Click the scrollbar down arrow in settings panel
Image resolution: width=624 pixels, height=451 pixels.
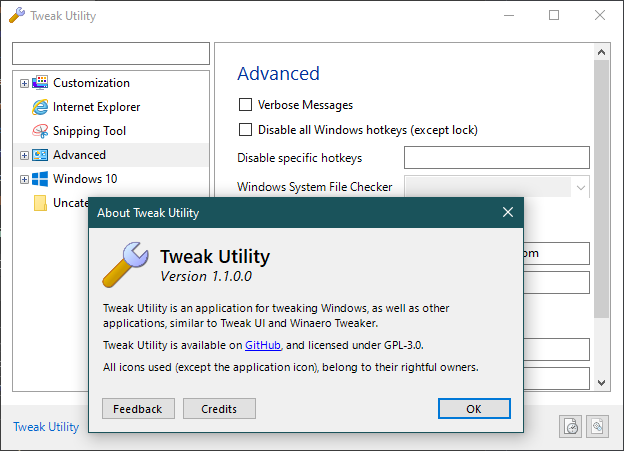[x=601, y=383]
